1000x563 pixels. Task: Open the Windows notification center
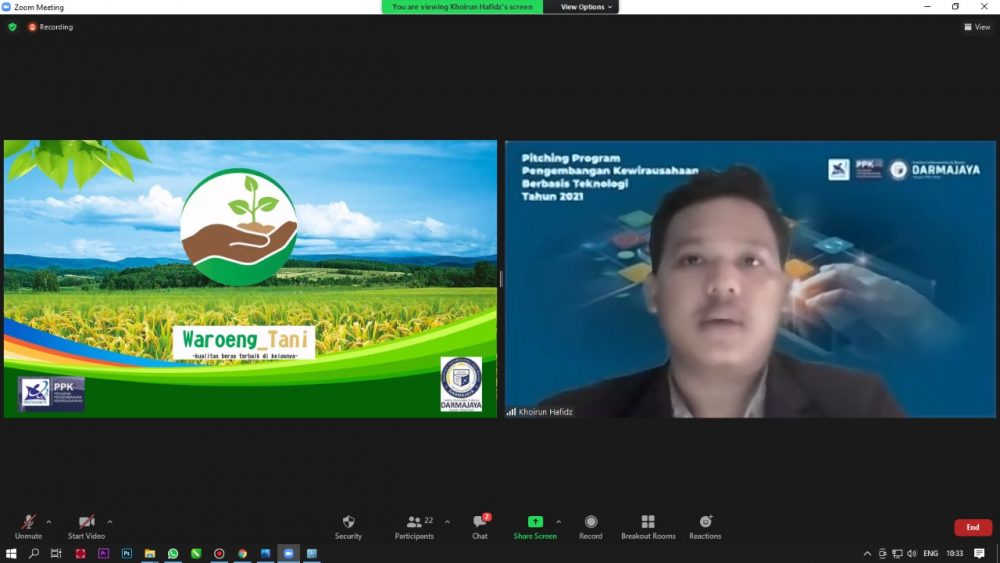[x=979, y=553]
